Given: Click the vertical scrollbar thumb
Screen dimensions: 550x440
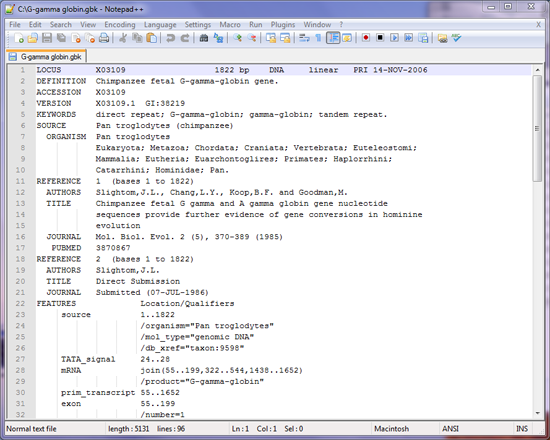Looking at the screenshot, I should pyautogui.click(x=537, y=128).
